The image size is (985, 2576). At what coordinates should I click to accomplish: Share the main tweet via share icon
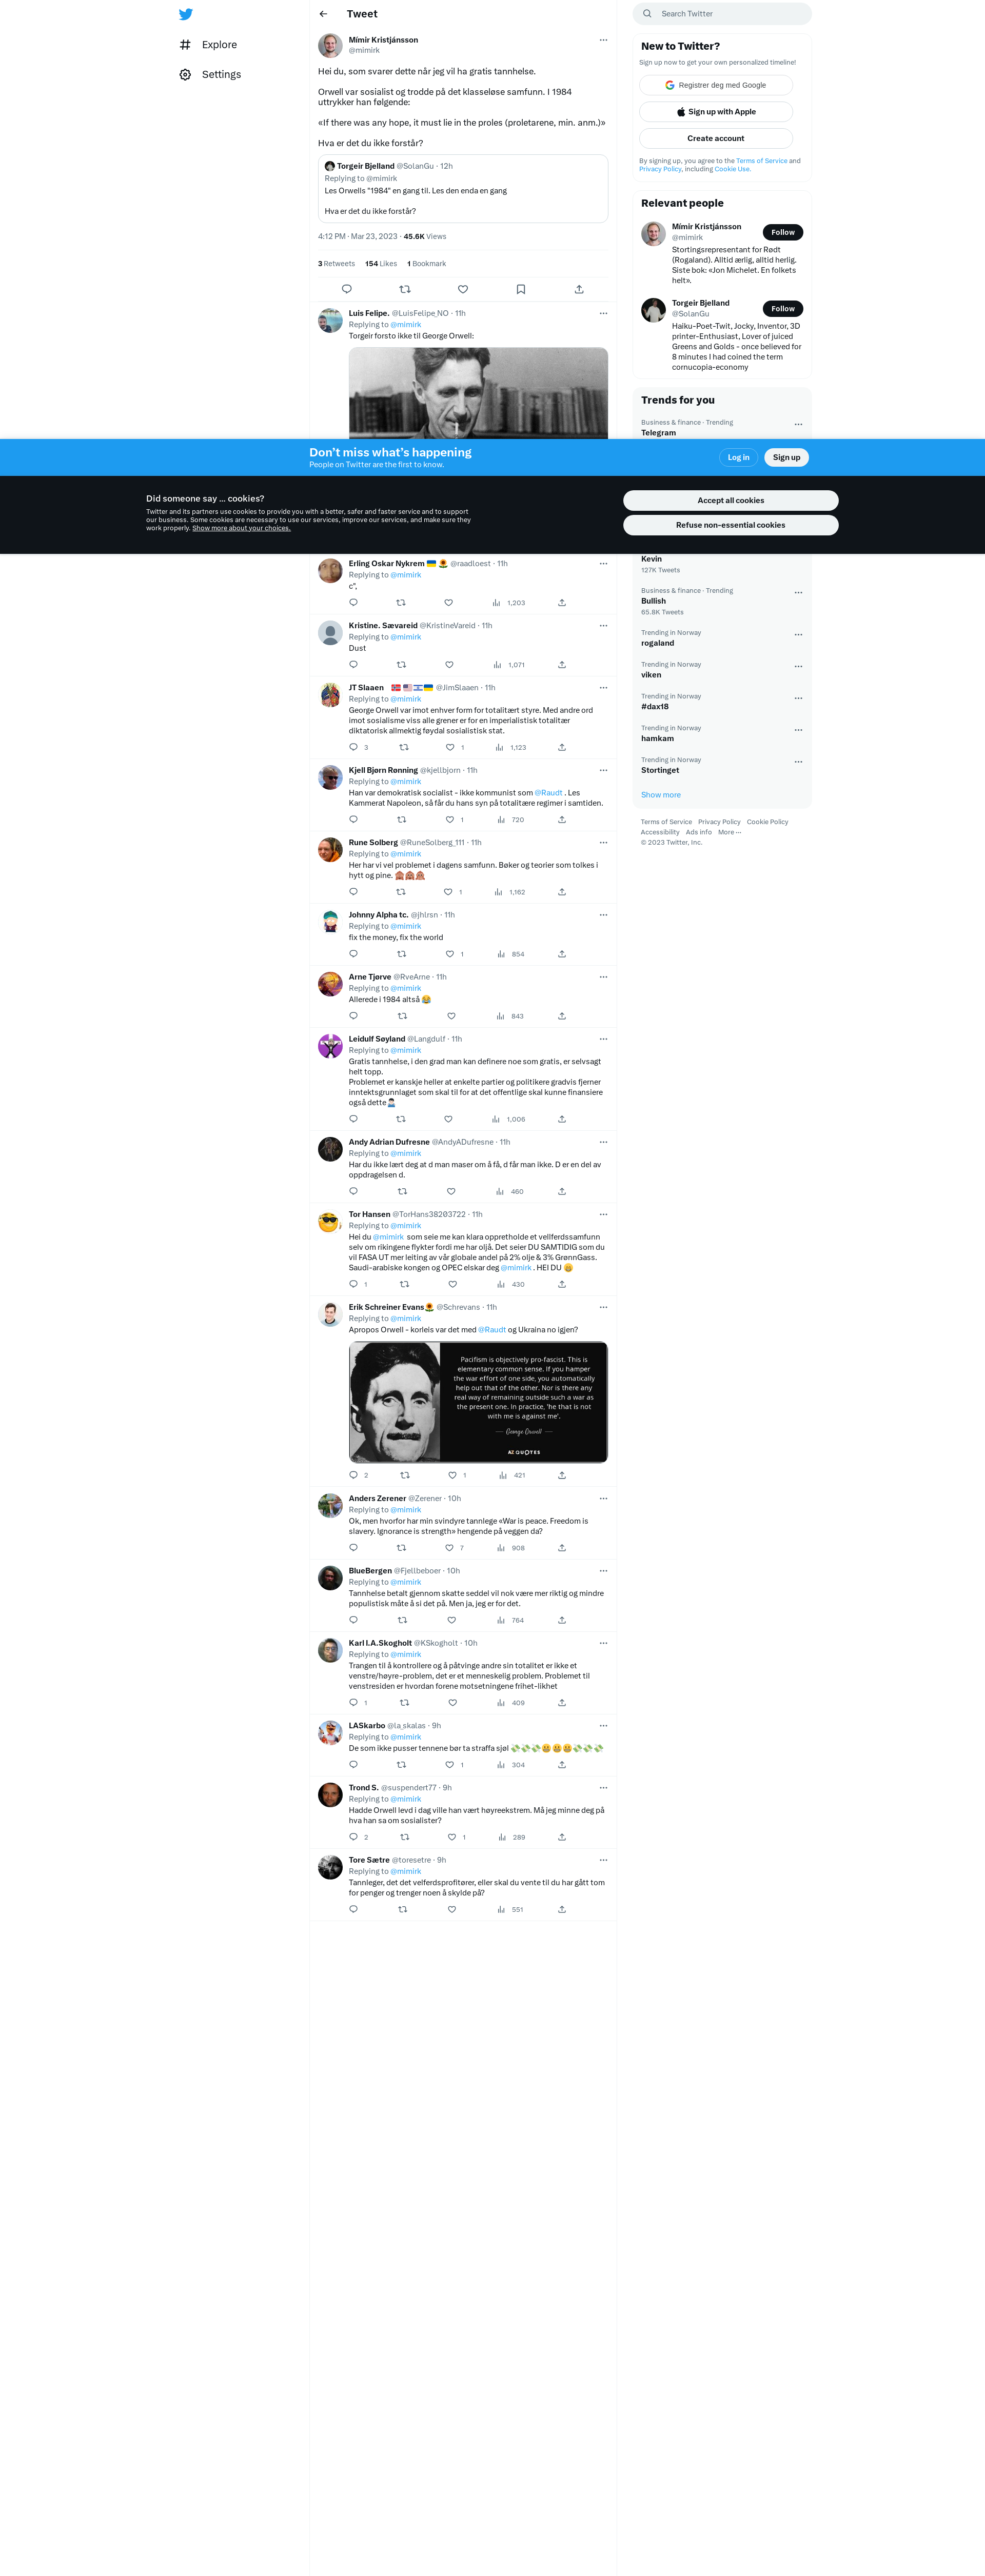coord(579,289)
